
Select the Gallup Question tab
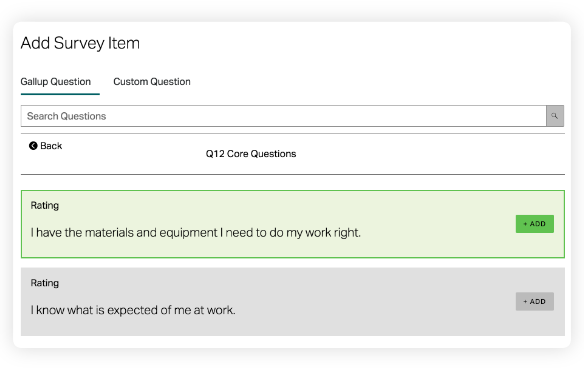point(56,82)
